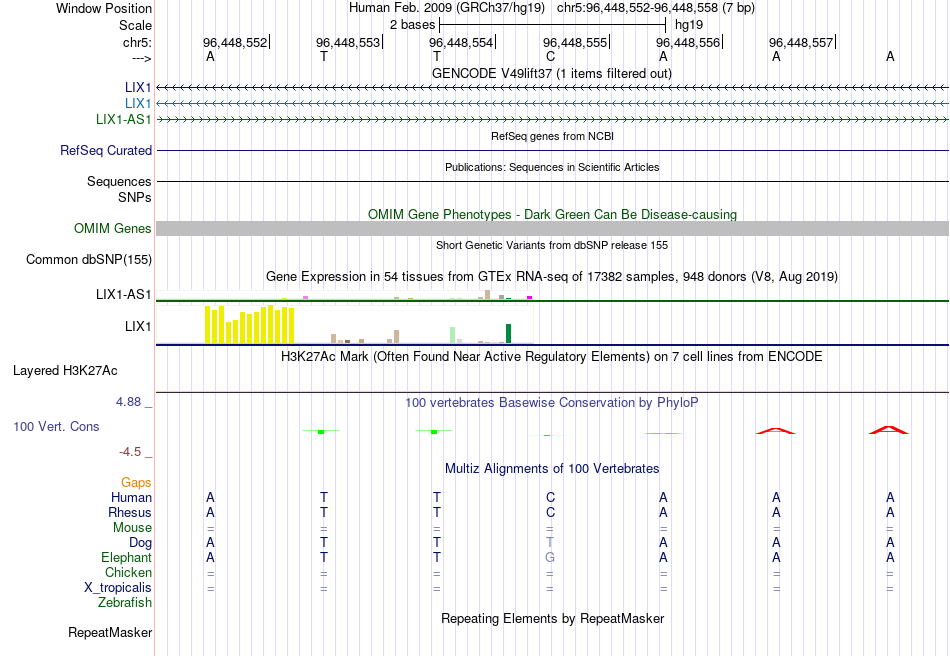Click the Zebrafish species row label

[x=125, y=603]
